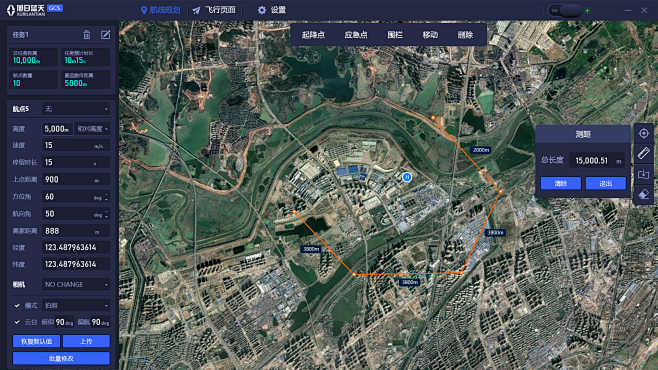This screenshot has width=658, height=370.
Task: Click the paper plane flight icon
Action: pos(196,10)
